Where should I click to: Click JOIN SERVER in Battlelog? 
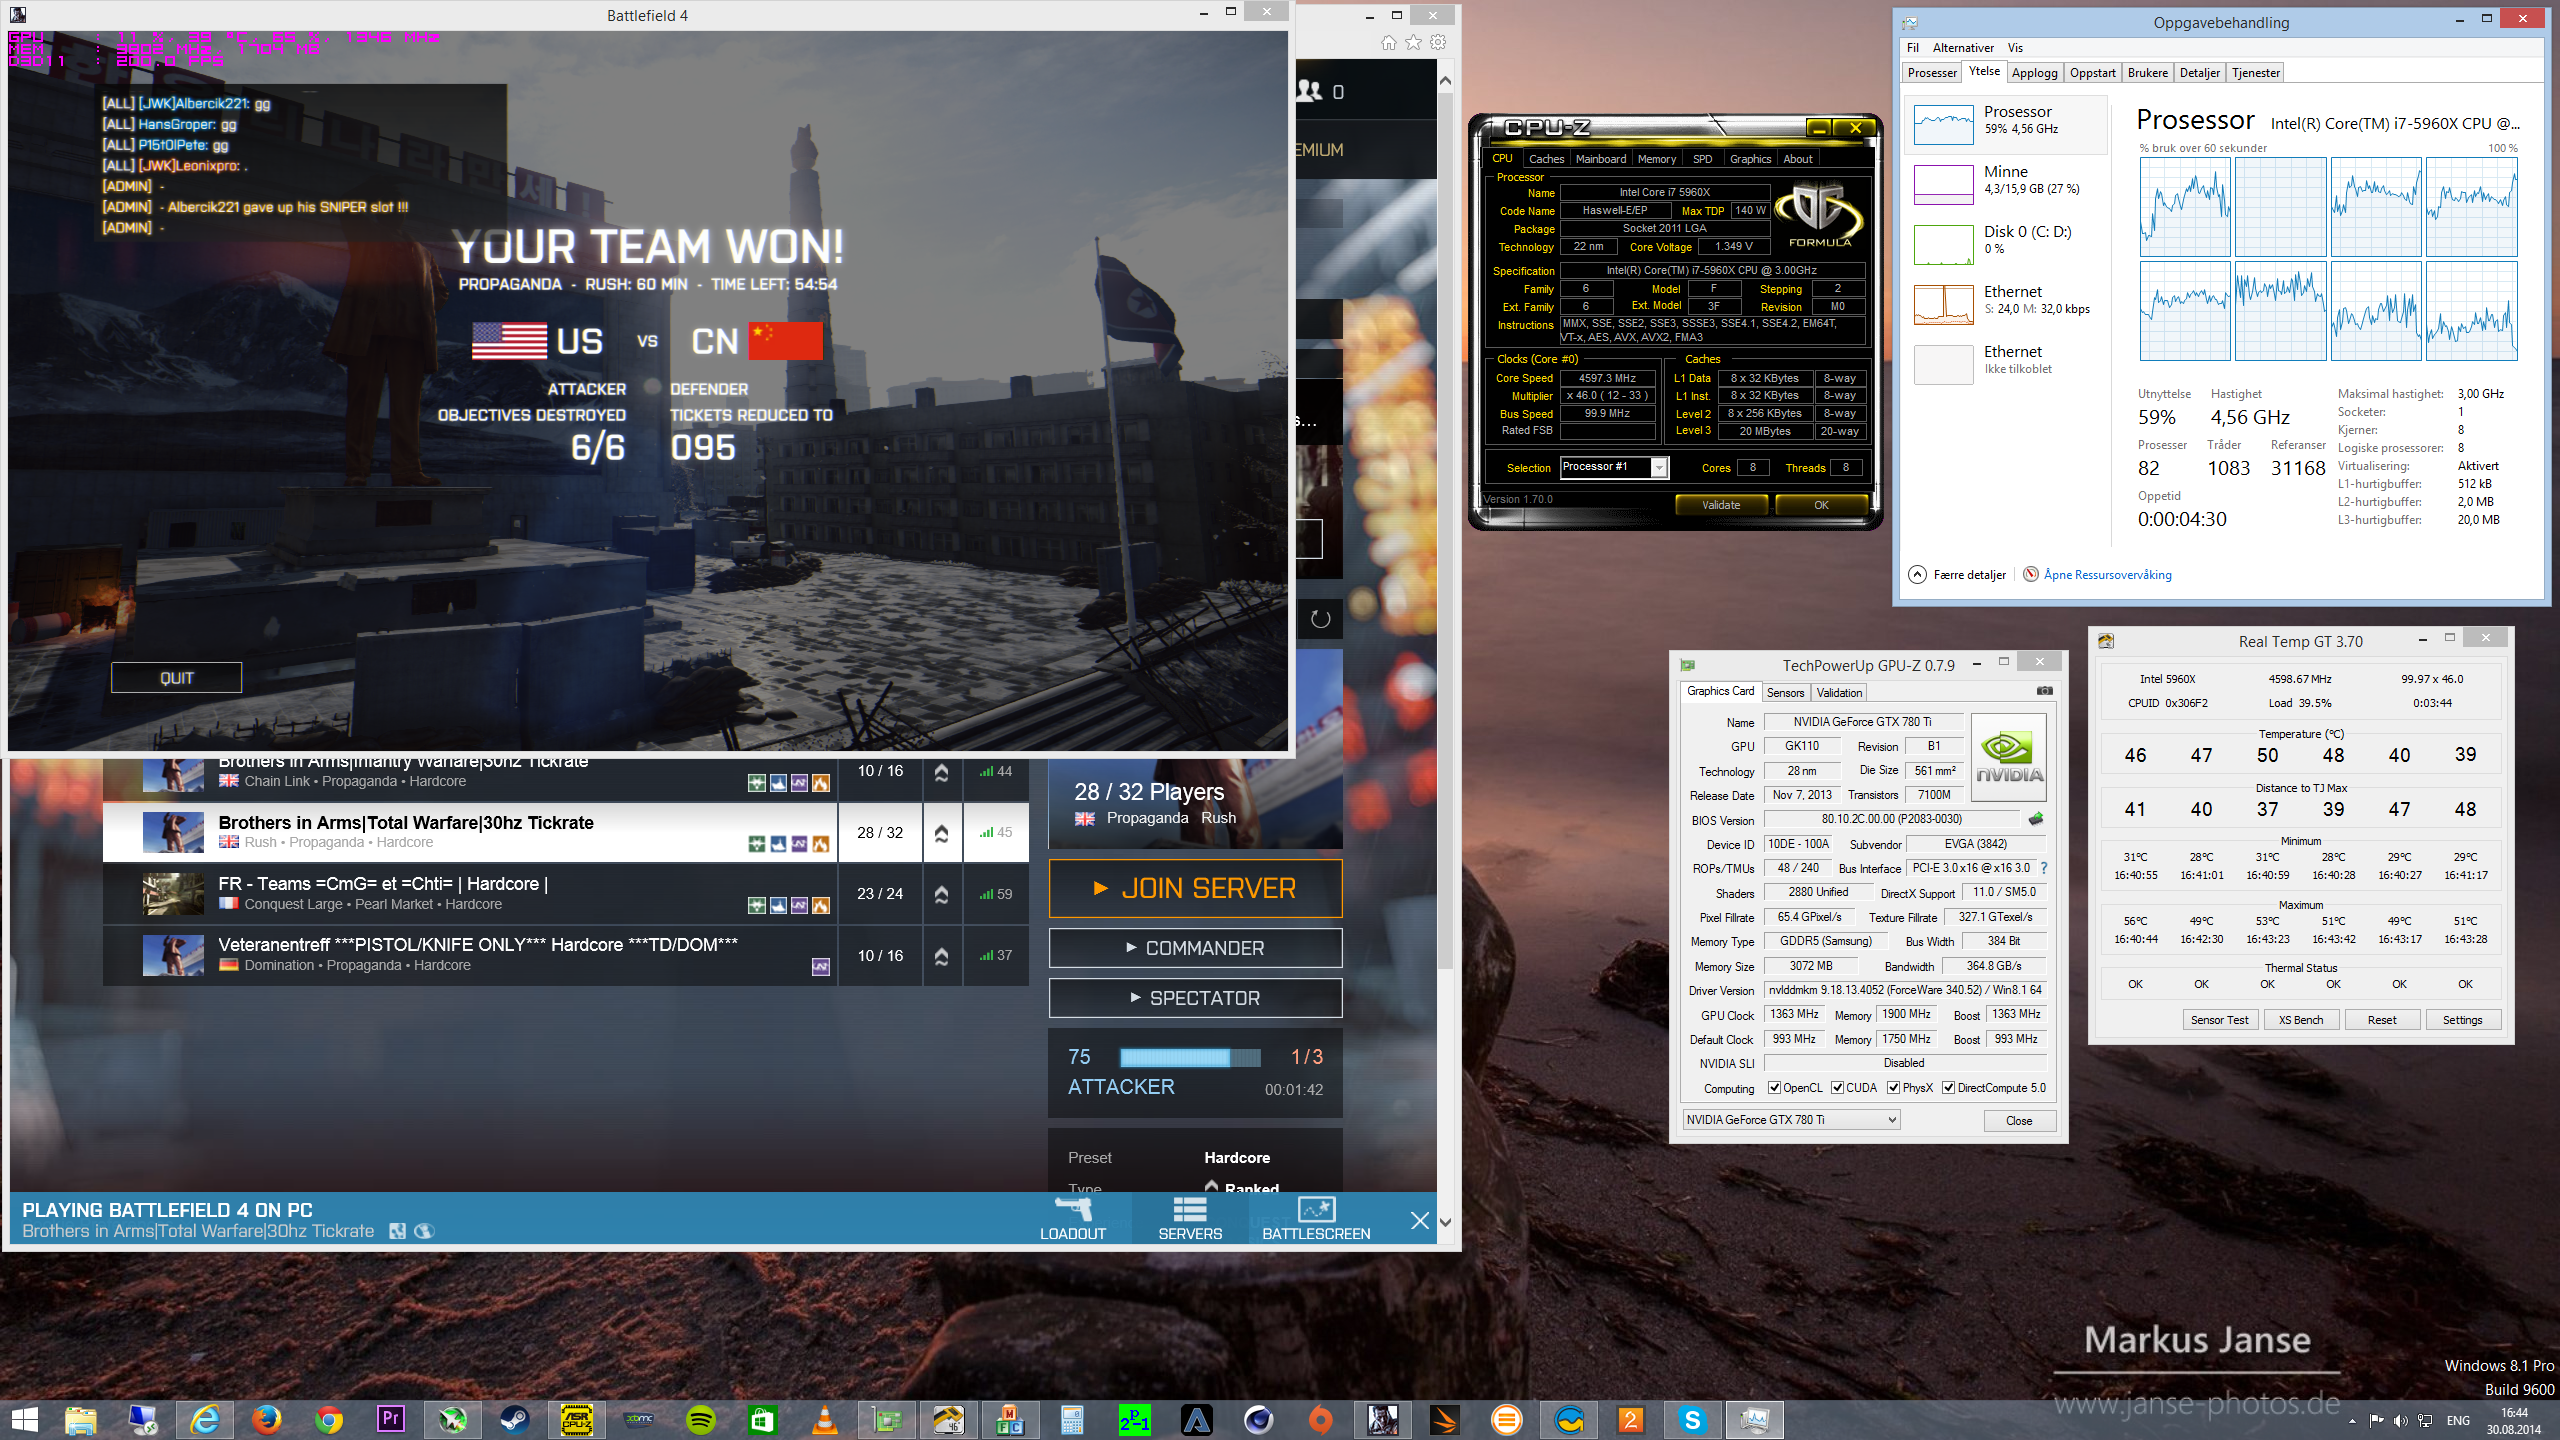[x=1195, y=888]
